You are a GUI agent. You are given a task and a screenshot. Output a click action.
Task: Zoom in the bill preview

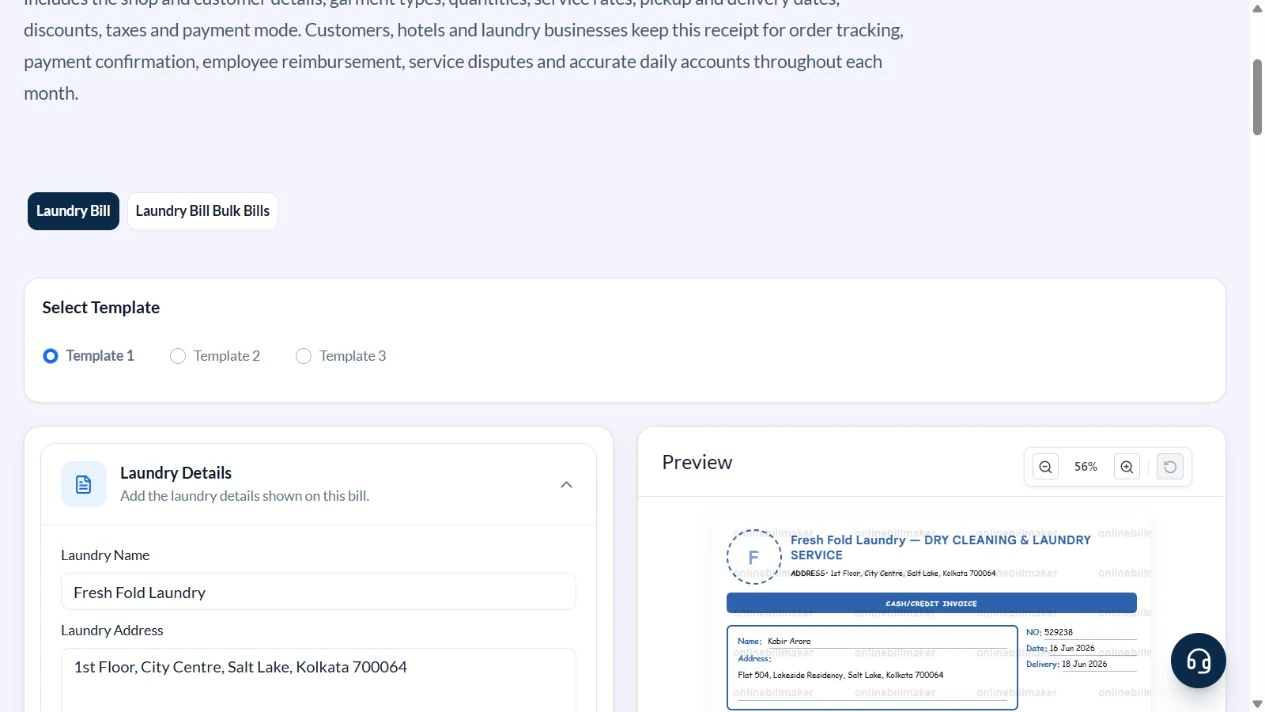coord(1127,467)
